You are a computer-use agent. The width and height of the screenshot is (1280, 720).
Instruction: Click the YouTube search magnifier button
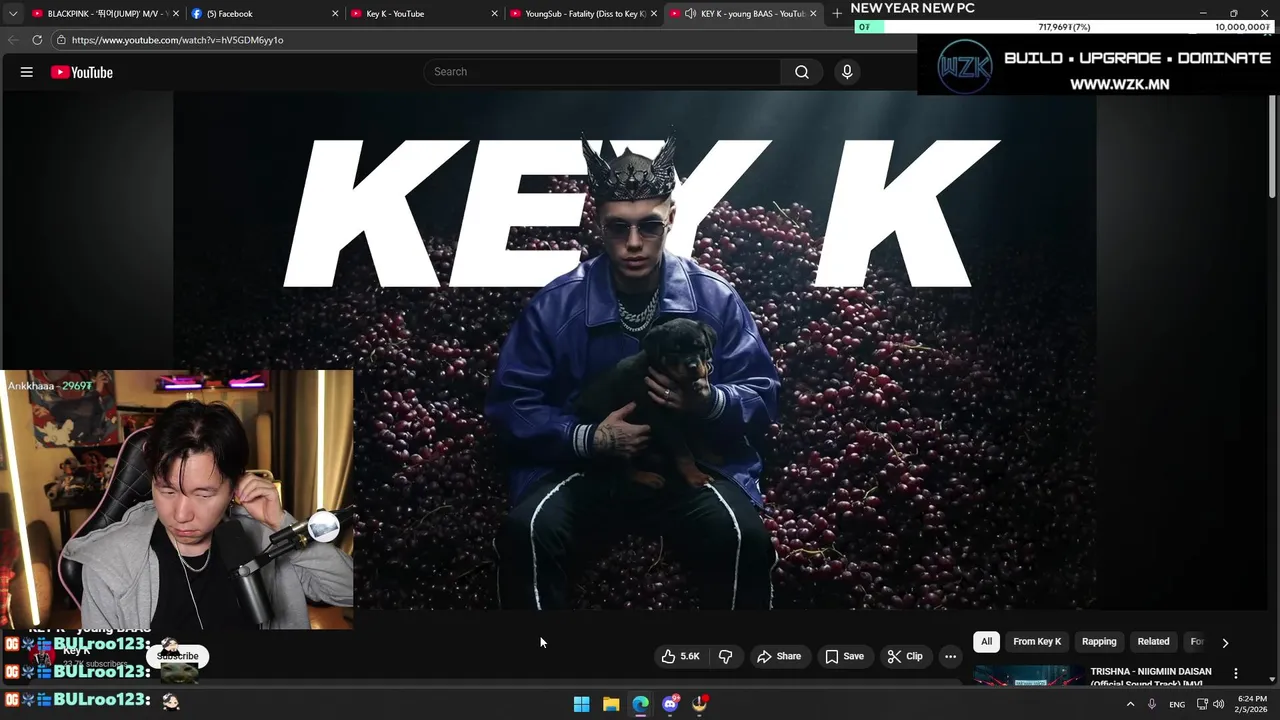[802, 72]
